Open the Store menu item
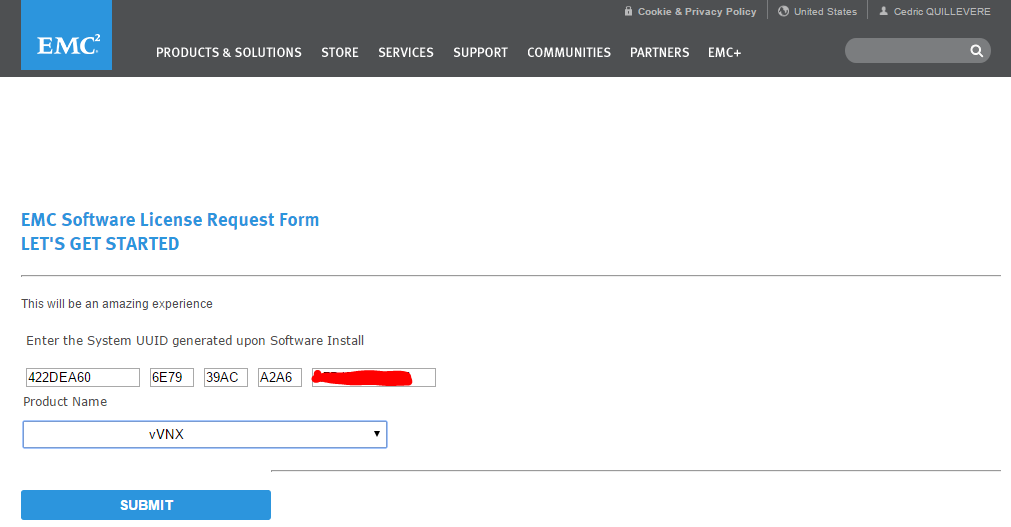The image size is (1011, 527). (x=340, y=52)
